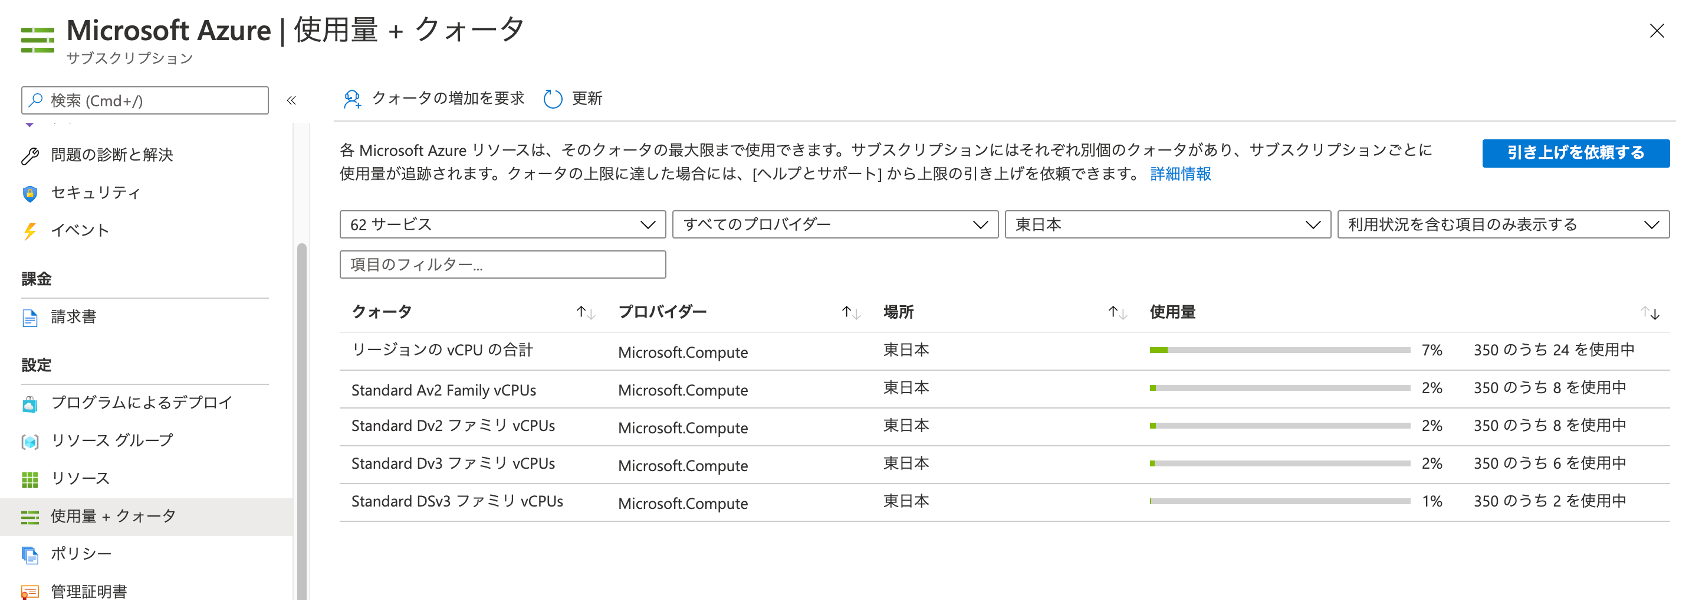Open the 62 サービス dropdown

[x=503, y=225]
